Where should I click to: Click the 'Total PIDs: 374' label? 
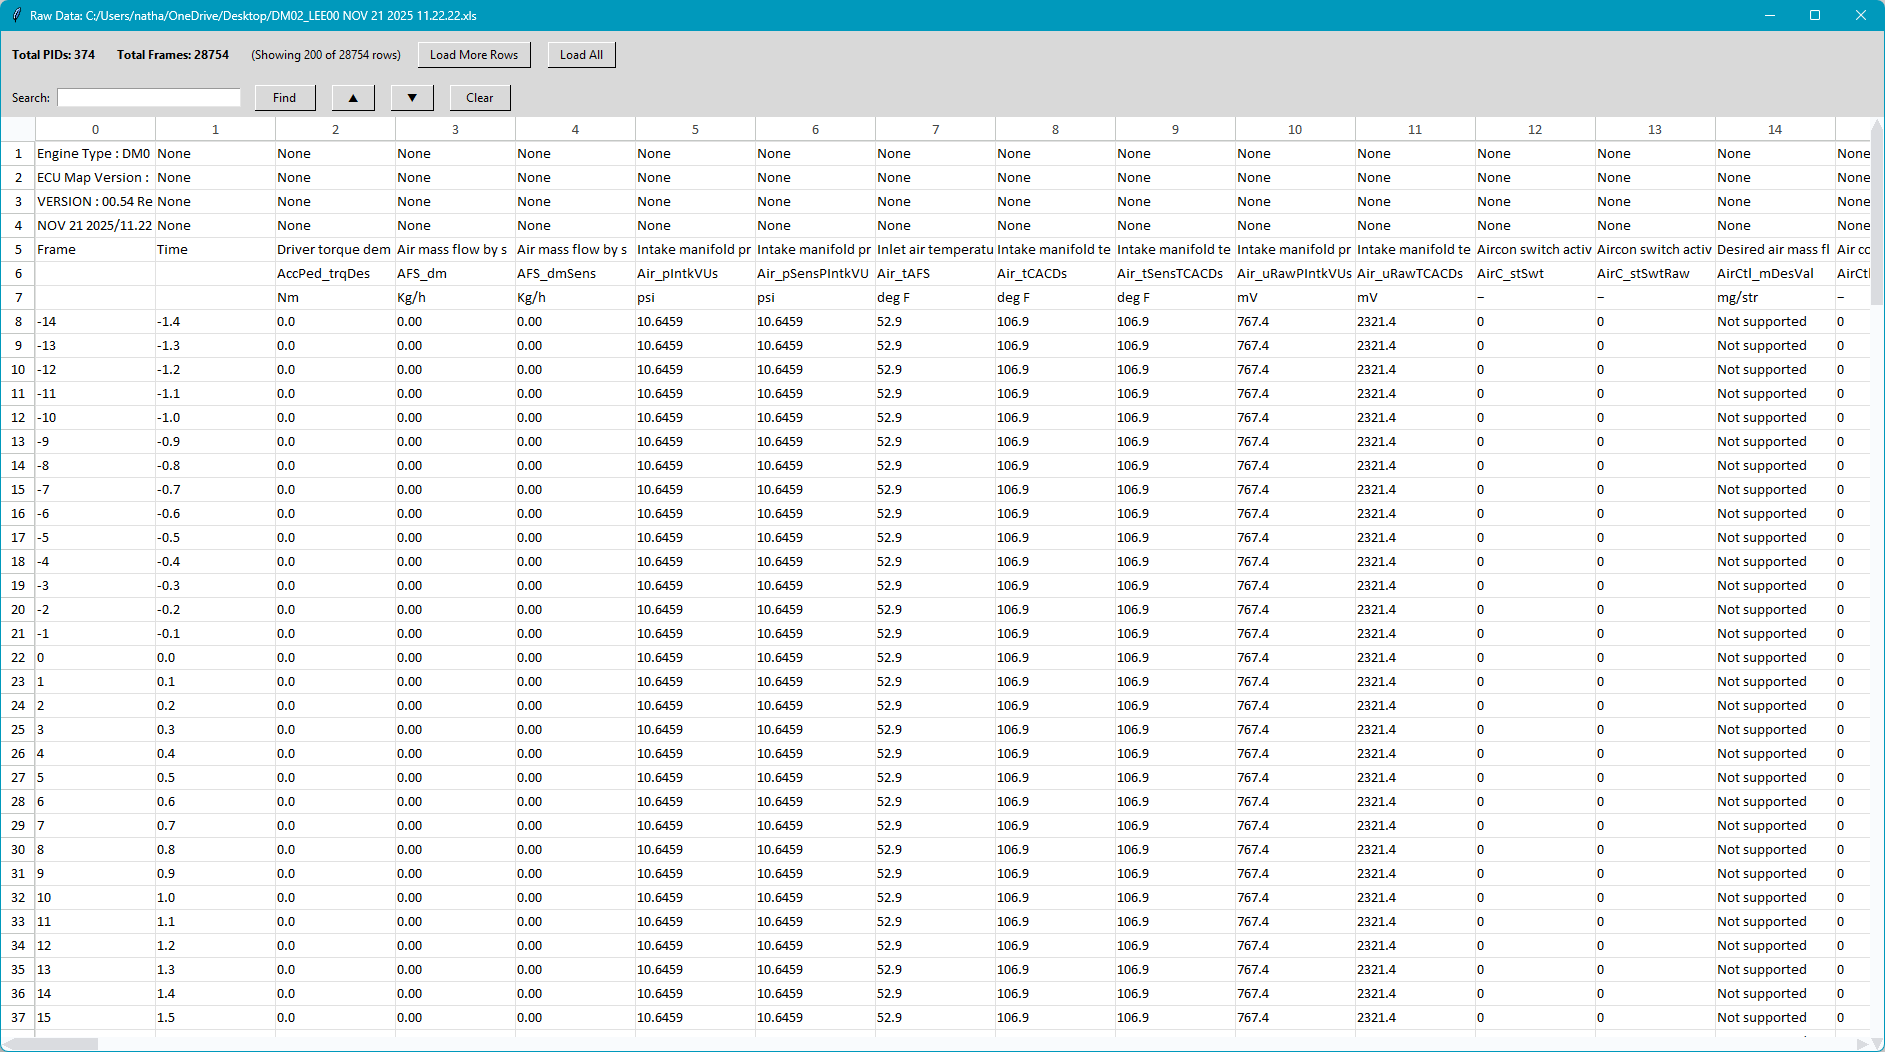tap(53, 55)
